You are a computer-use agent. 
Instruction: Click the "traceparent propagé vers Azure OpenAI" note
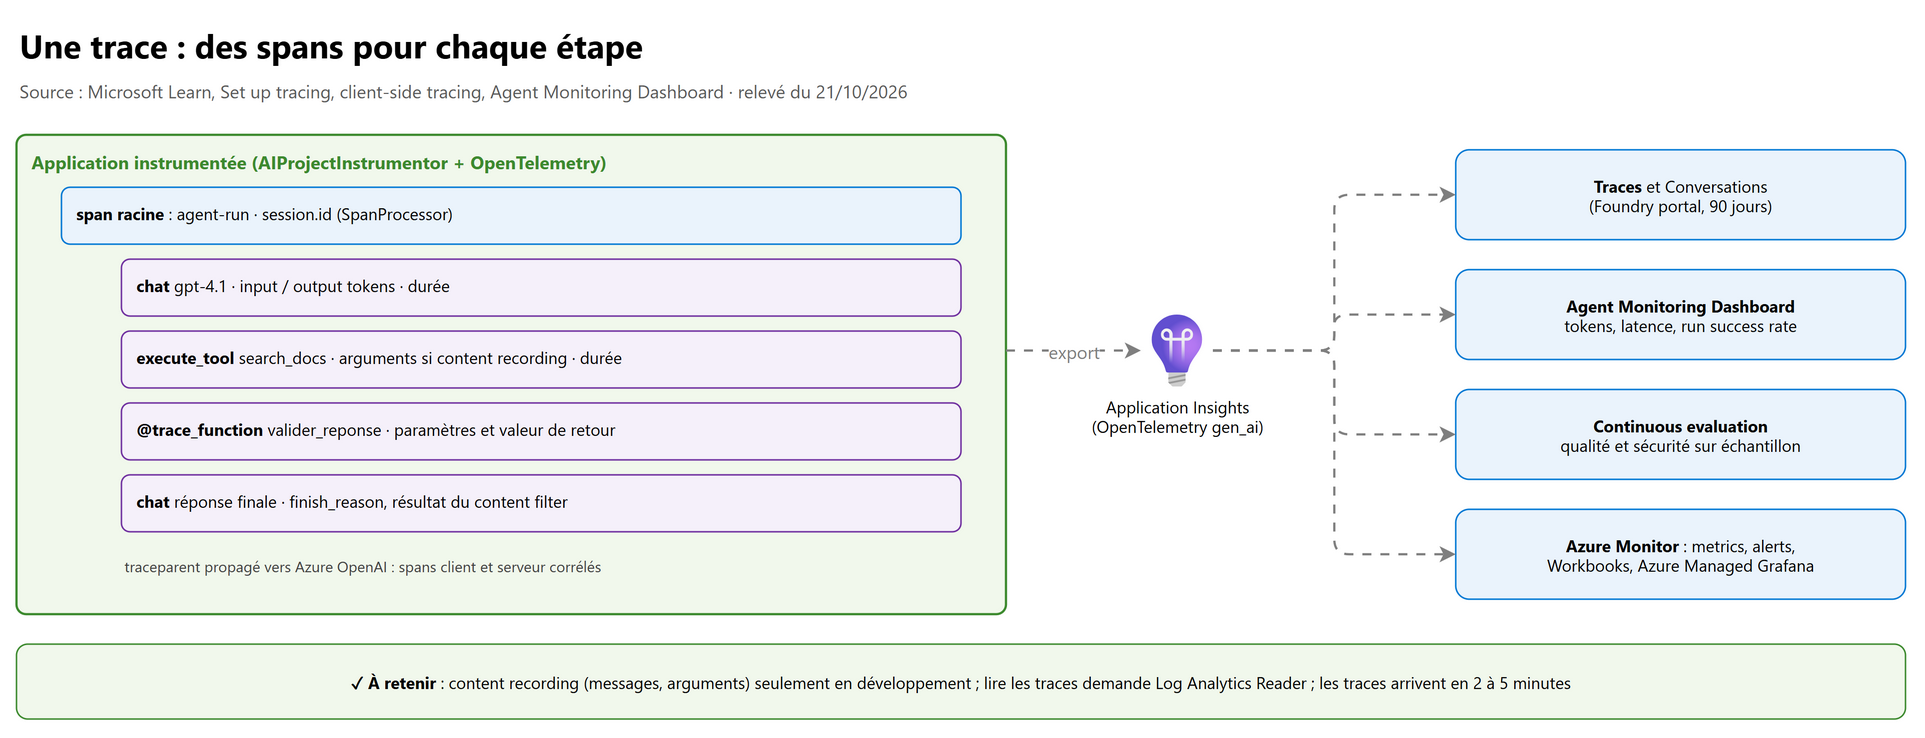coord(363,567)
